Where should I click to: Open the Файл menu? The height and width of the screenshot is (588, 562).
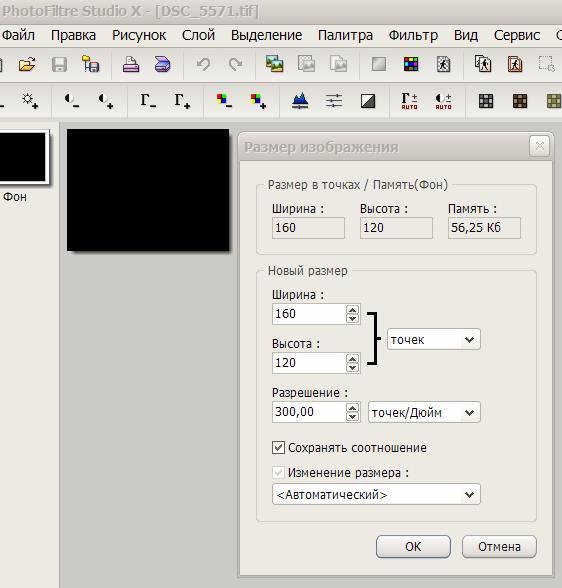point(18,35)
